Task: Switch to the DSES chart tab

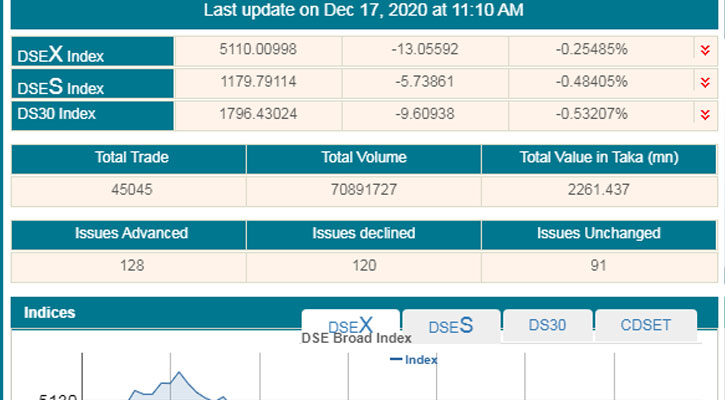Action: 450,326
